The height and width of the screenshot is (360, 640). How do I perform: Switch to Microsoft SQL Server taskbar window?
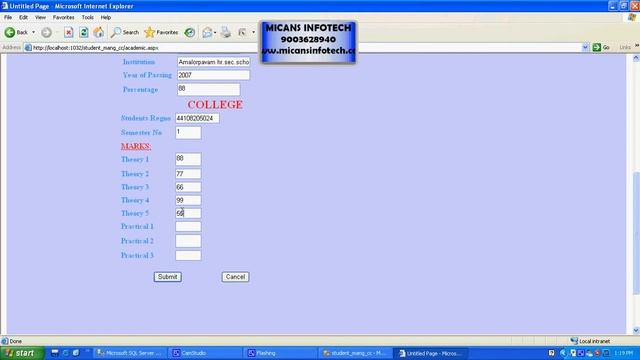130,353
